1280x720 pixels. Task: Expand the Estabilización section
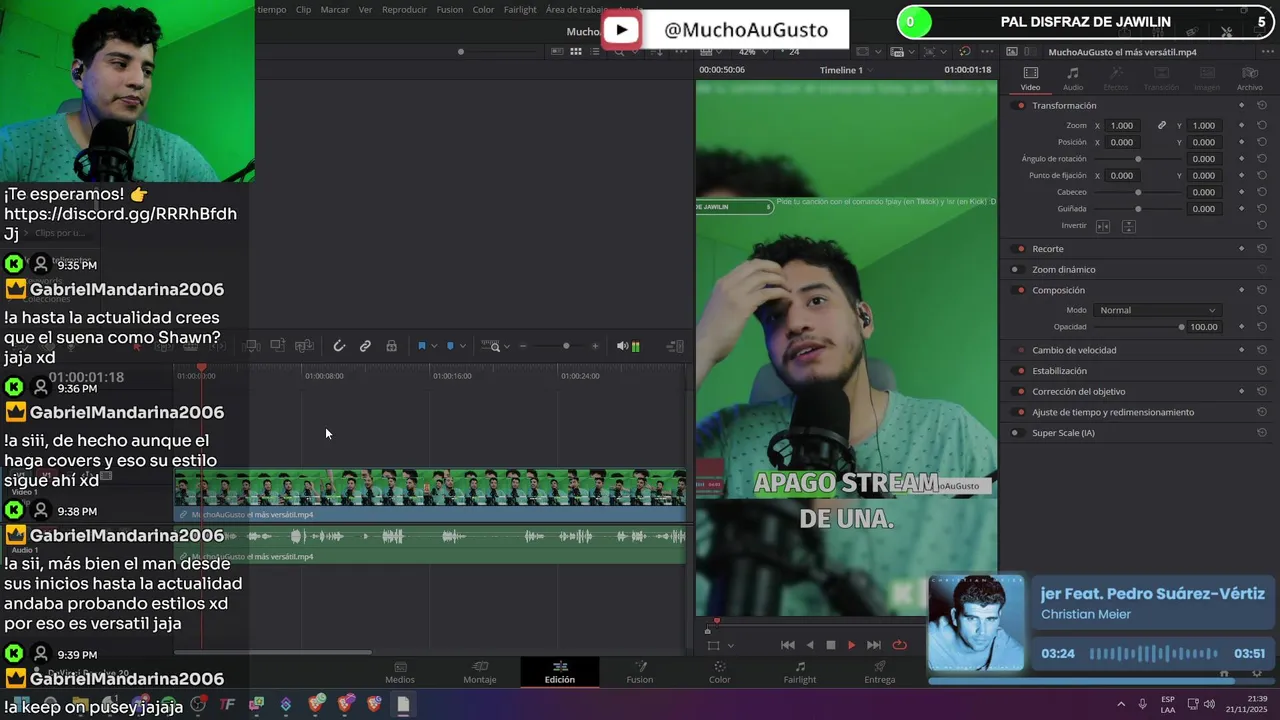pyautogui.click(x=1059, y=371)
